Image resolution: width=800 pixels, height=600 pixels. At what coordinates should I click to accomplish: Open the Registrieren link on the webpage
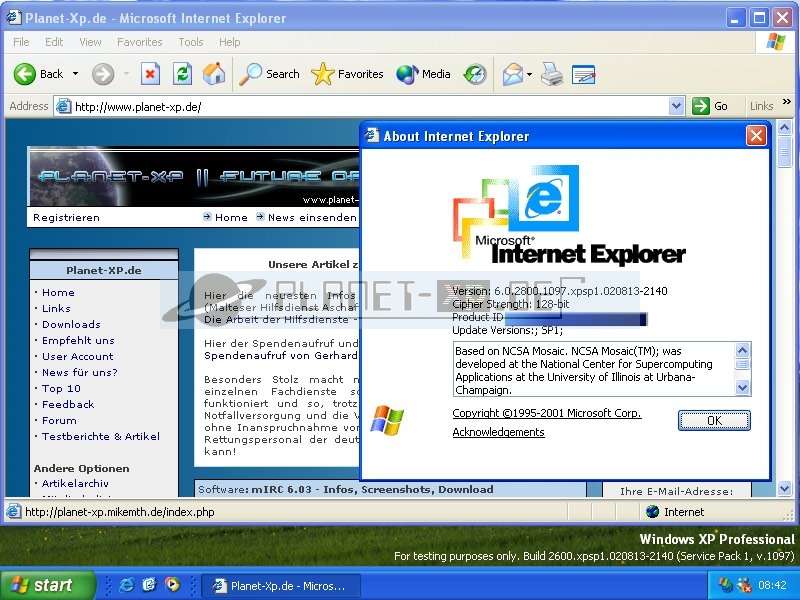66,217
